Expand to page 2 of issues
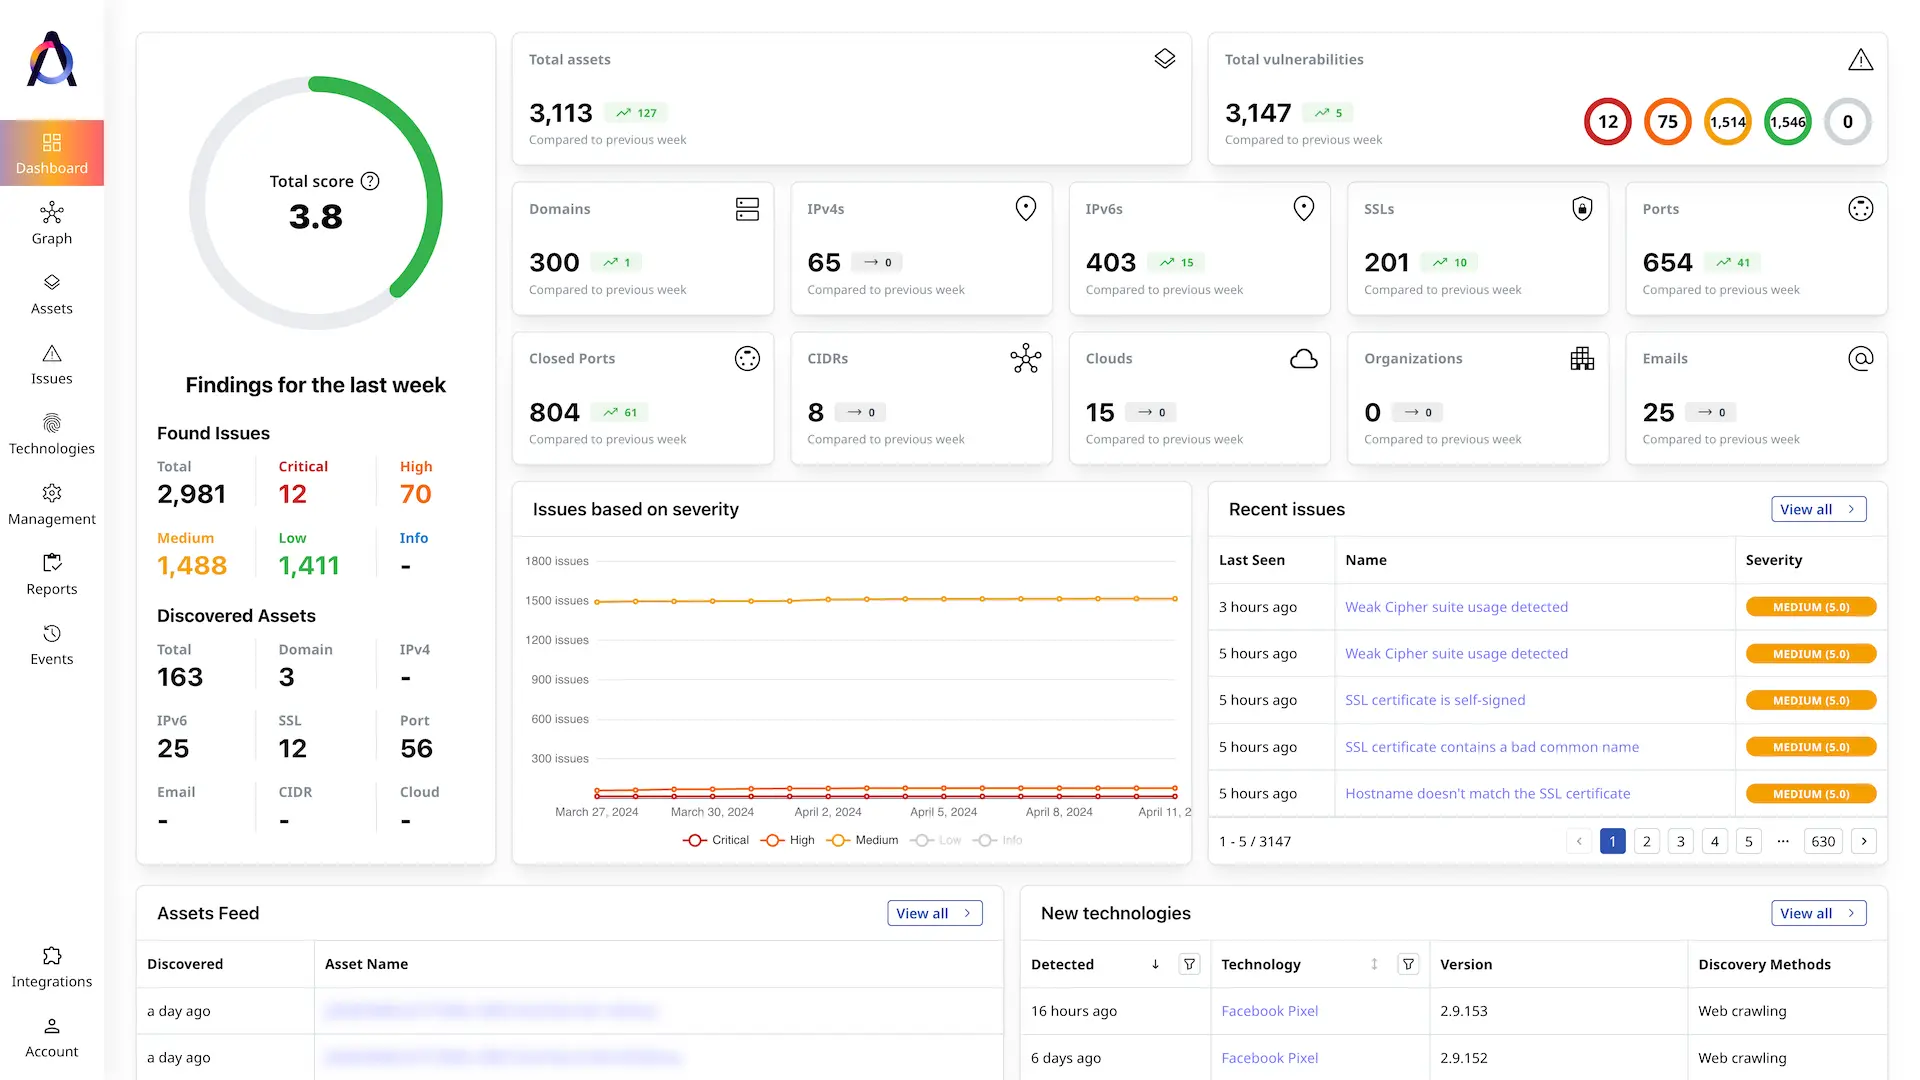 (x=1646, y=840)
